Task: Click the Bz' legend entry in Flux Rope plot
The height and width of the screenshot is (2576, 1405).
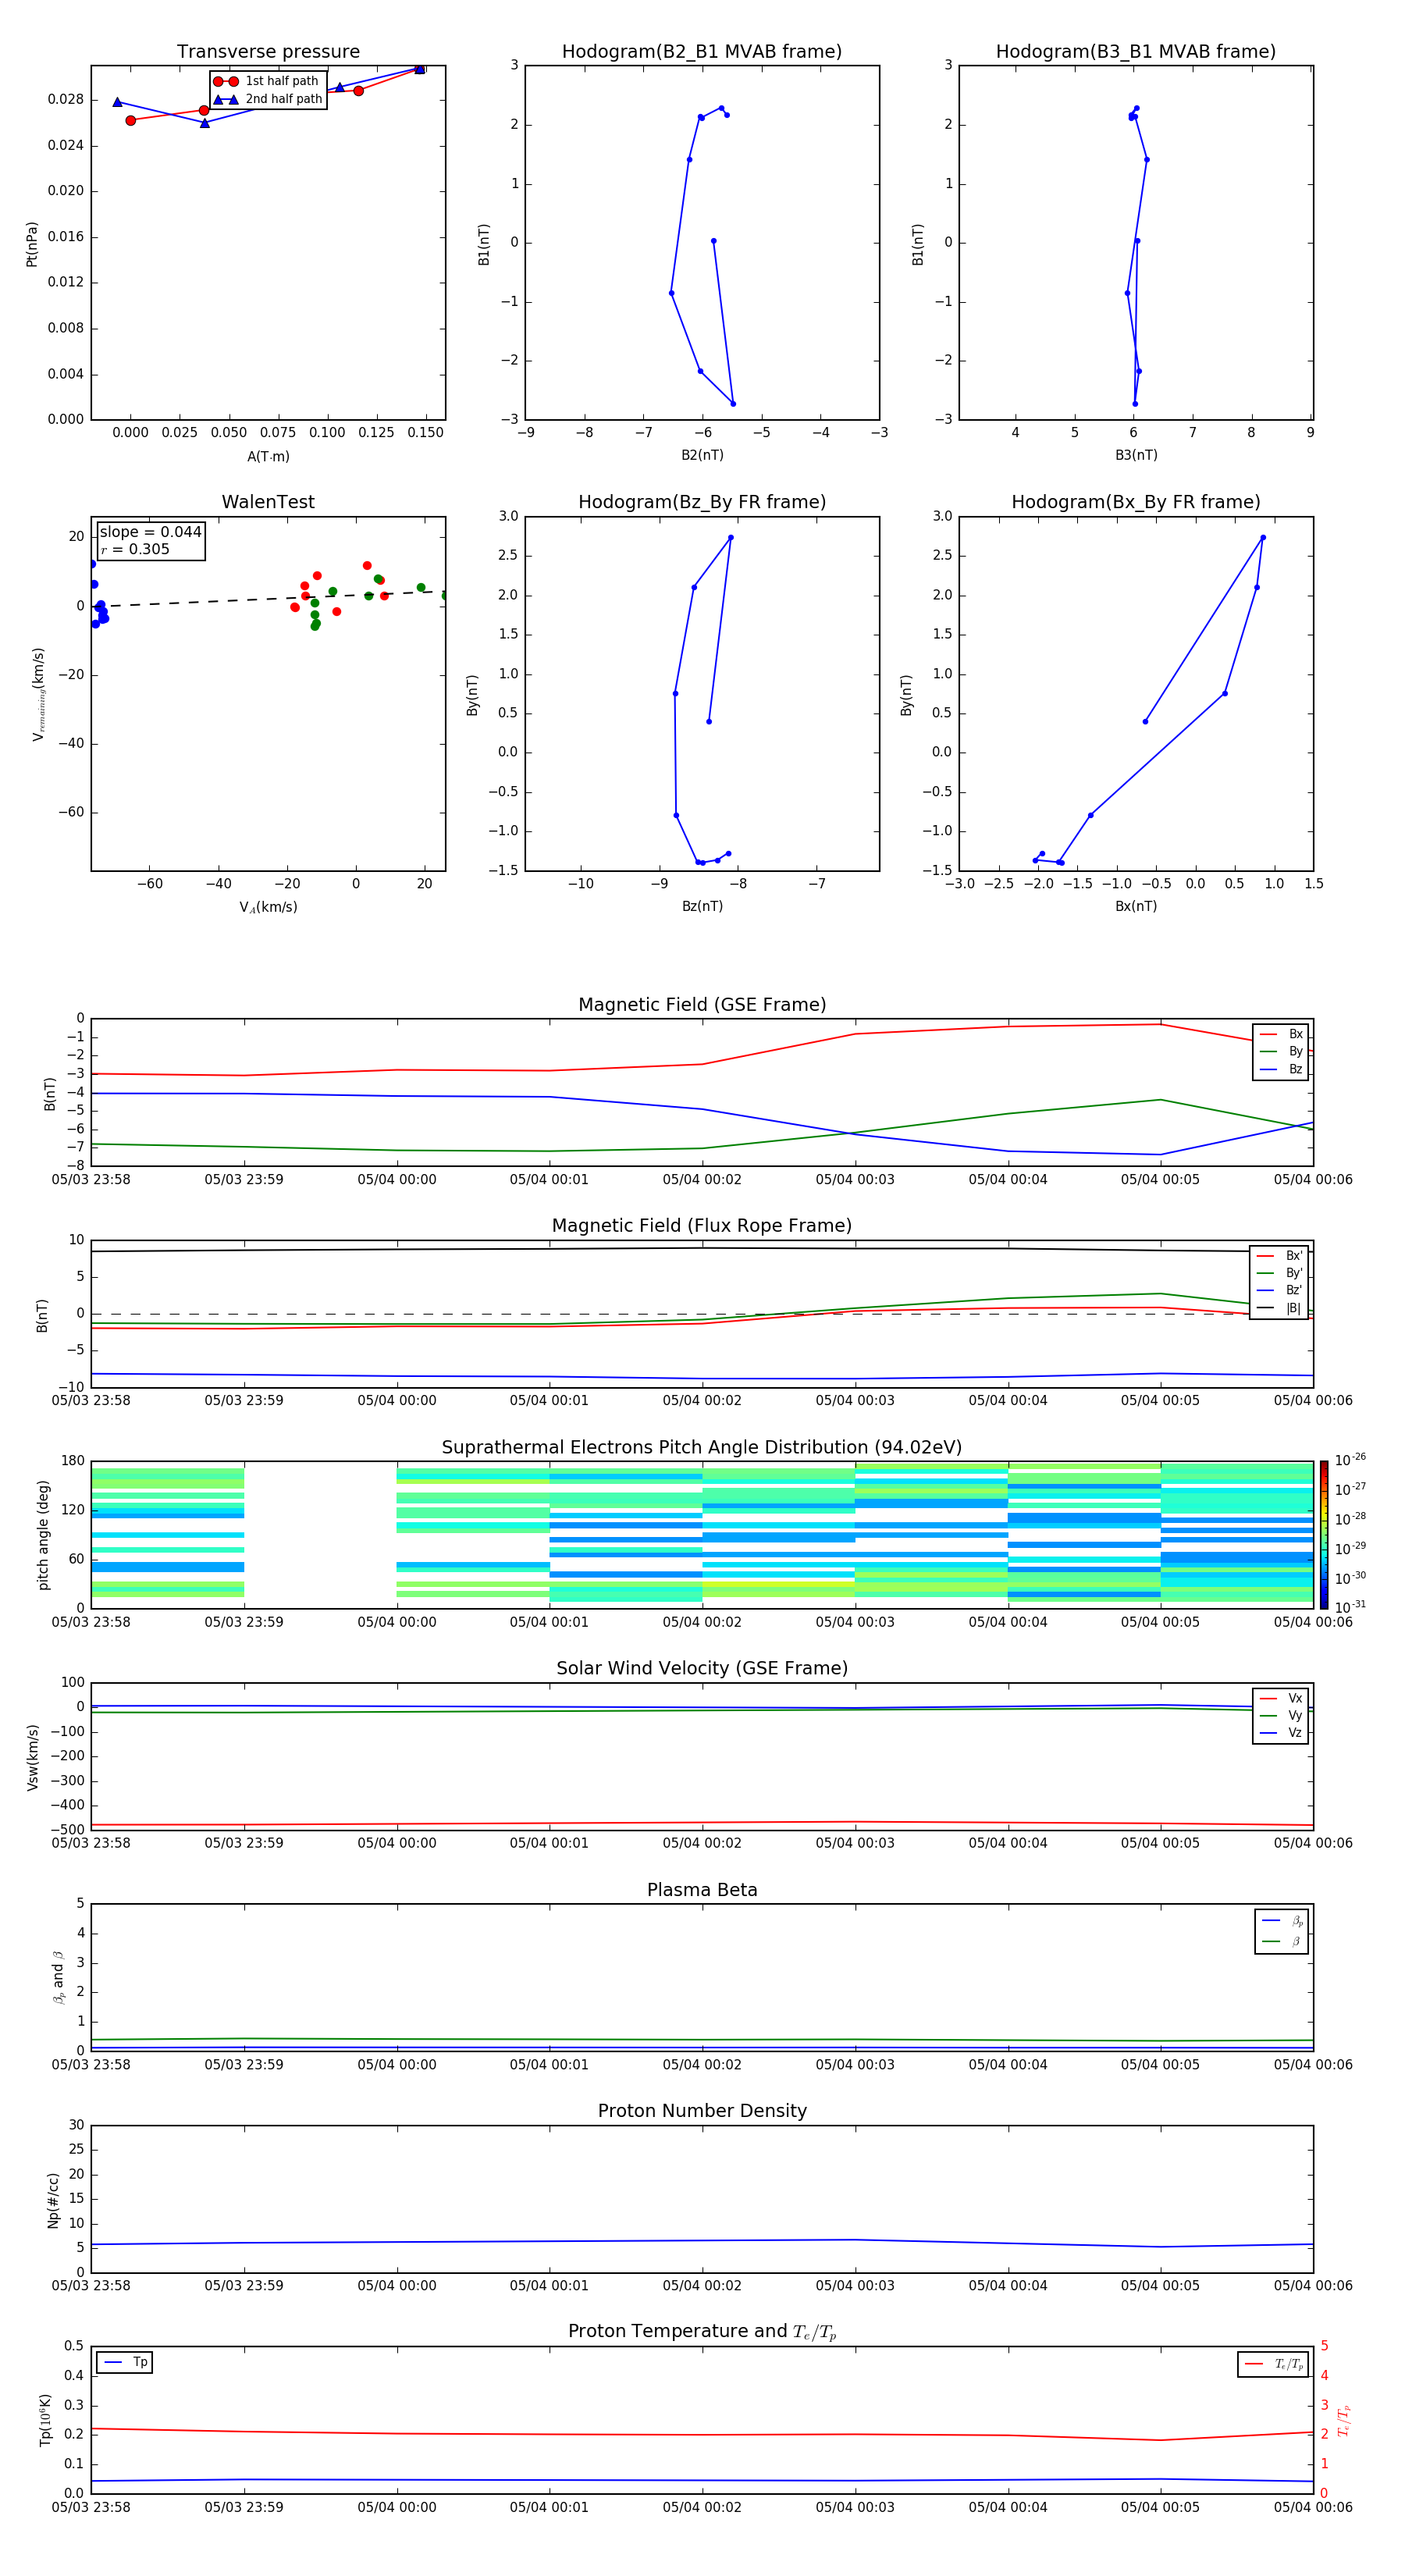Action: [1279, 1290]
